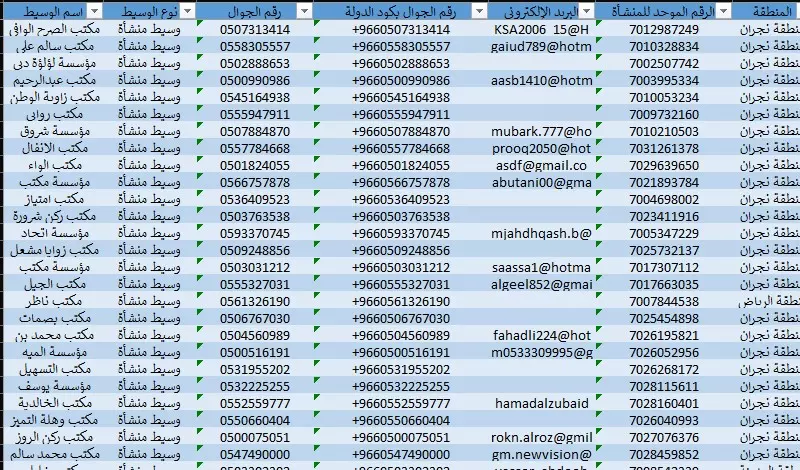This screenshot has width=800, height=470.
Task: Select the نوع الوسيط header cell
Action: [x=149, y=11]
